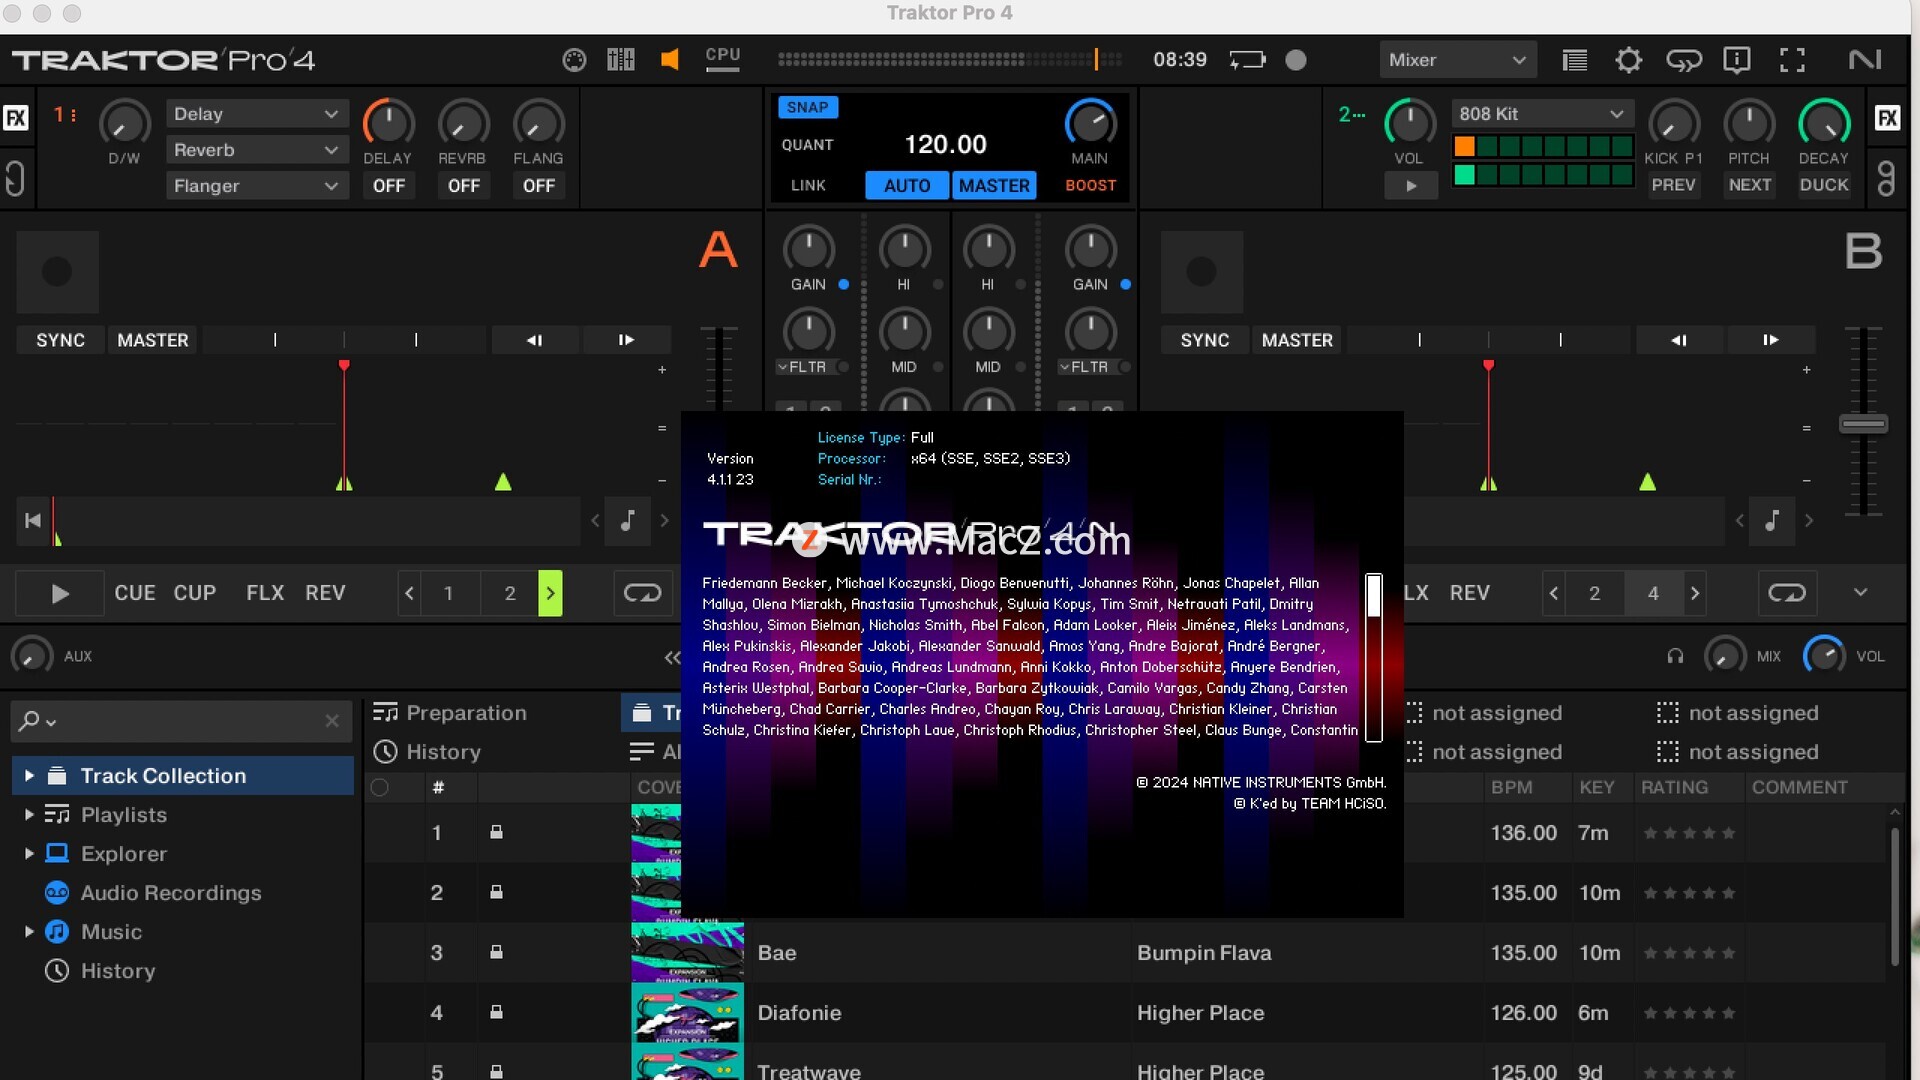Click Deck A CUP button
The width and height of the screenshot is (1920, 1080).
click(x=195, y=593)
